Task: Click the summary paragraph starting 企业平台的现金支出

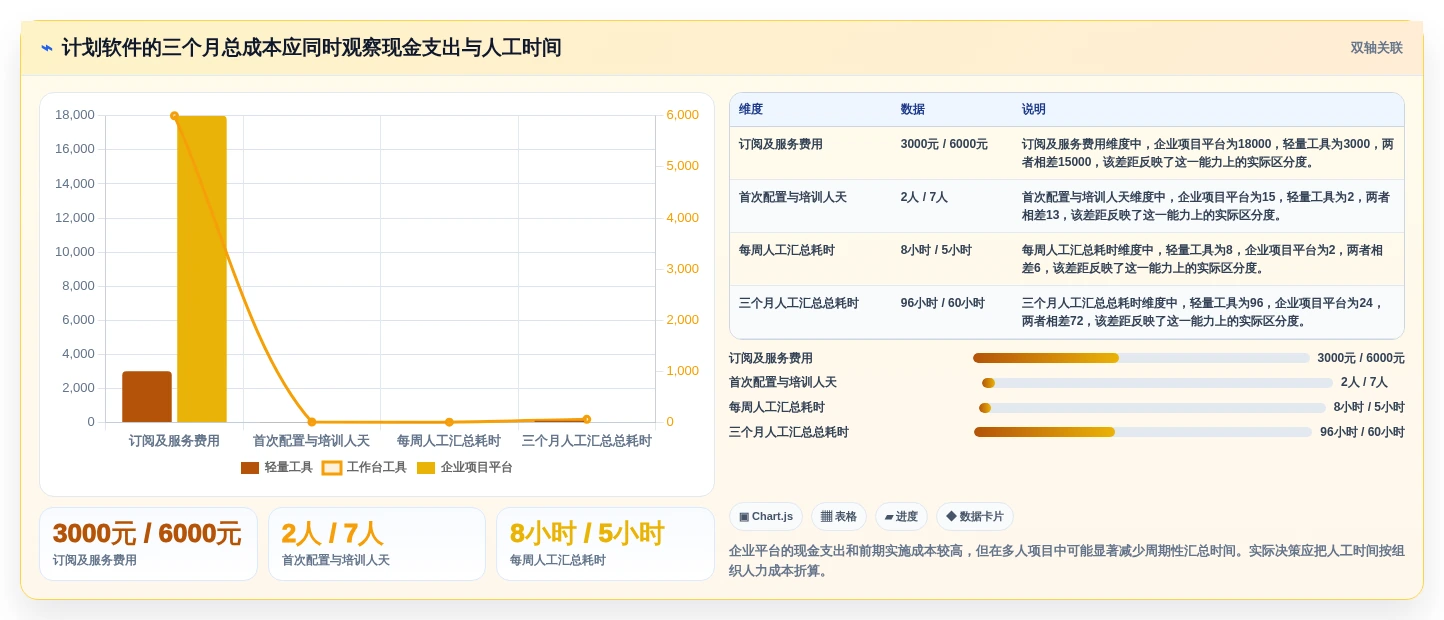Action: 1066,561
